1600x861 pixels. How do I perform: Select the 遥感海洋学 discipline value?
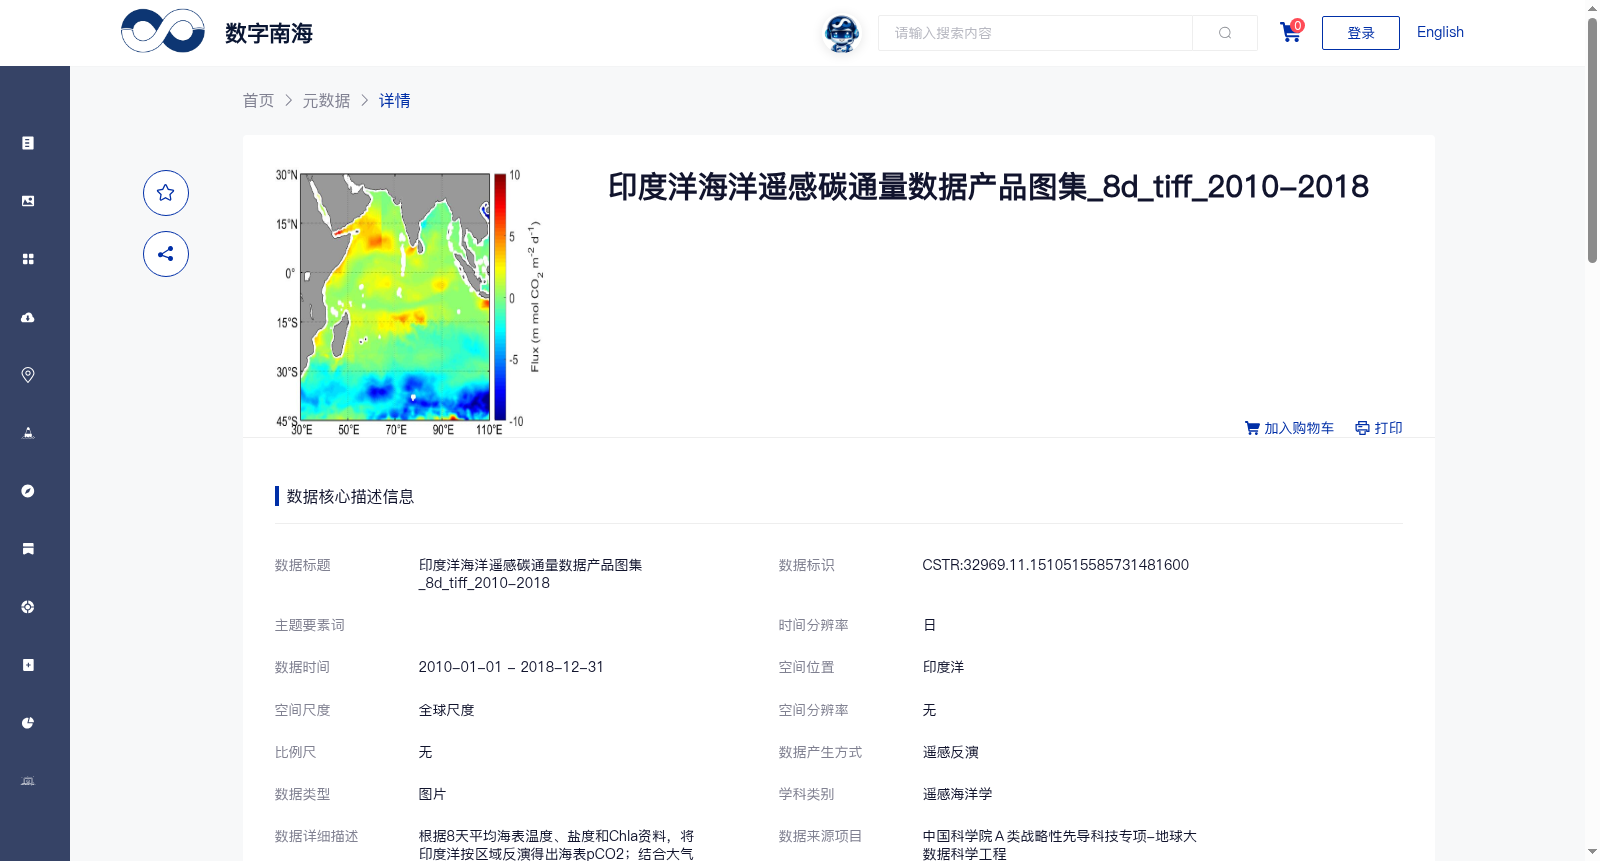(957, 794)
